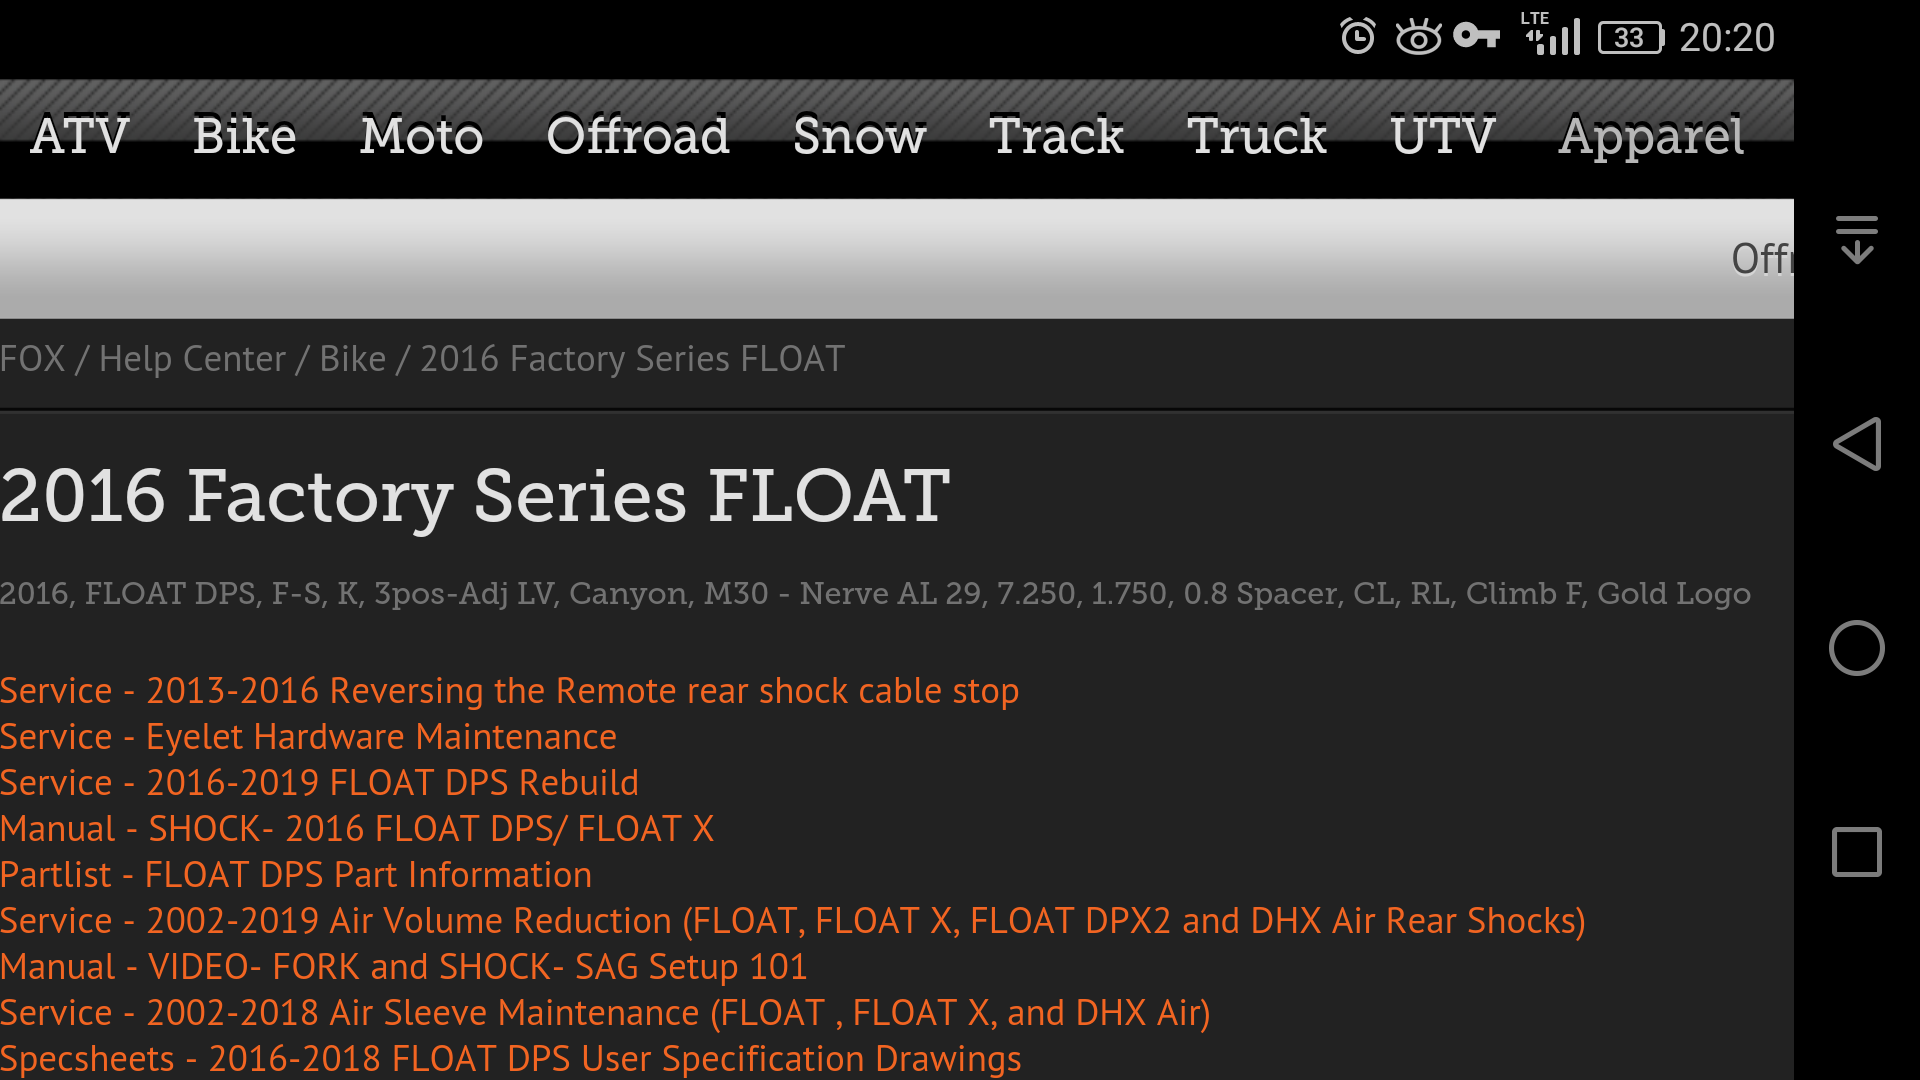Open 2016-2019 FLOAT DPS Rebuild link
The width and height of the screenshot is (1920, 1080).
[319, 783]
